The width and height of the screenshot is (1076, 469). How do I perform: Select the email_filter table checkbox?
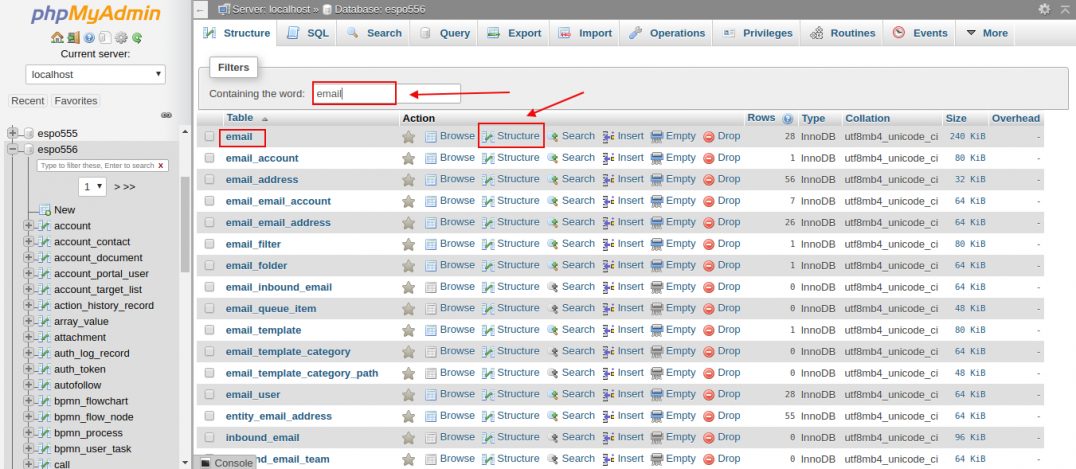(x=210, y=244)
